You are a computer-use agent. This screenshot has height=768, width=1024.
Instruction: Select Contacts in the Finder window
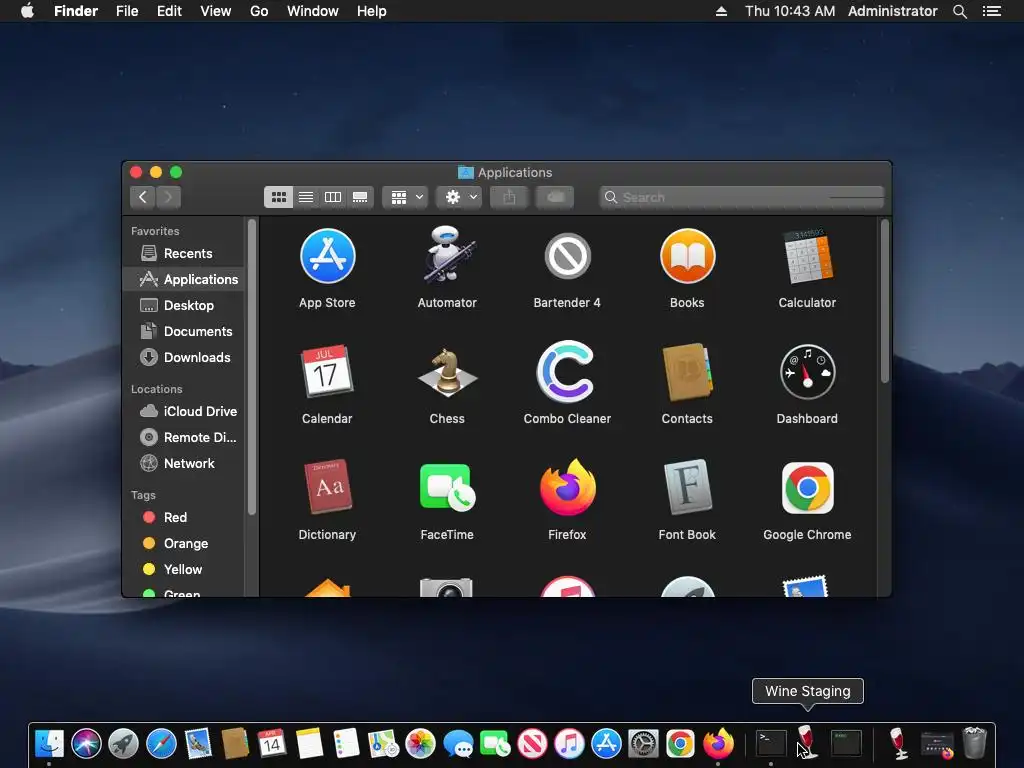coord(687,372)
